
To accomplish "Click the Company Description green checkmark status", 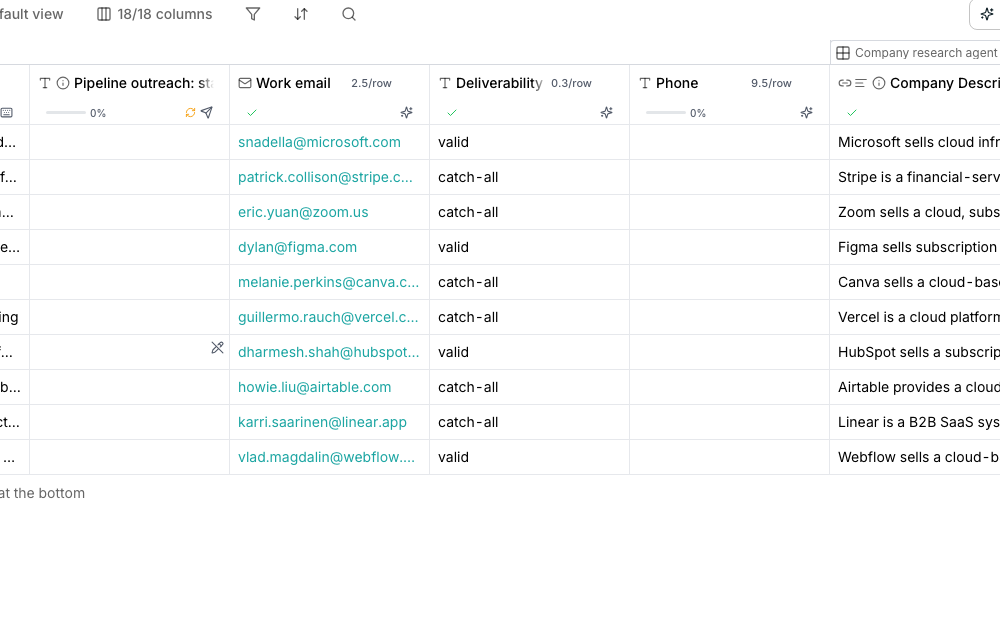I will 852,113.
